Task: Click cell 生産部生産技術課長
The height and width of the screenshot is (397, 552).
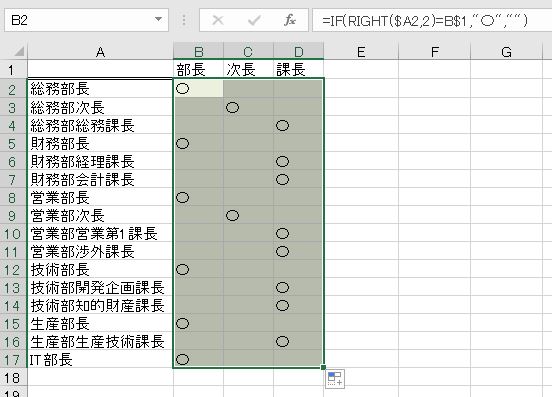Action: click(100, 341)
